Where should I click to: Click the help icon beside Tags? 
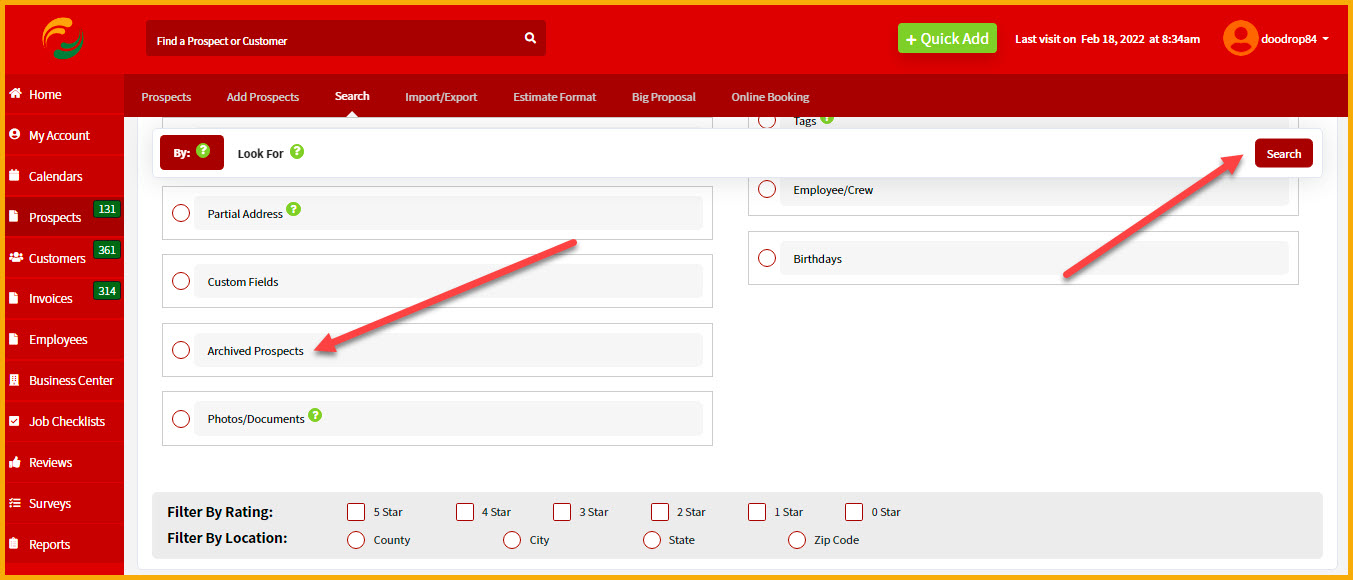pos(827,119)
